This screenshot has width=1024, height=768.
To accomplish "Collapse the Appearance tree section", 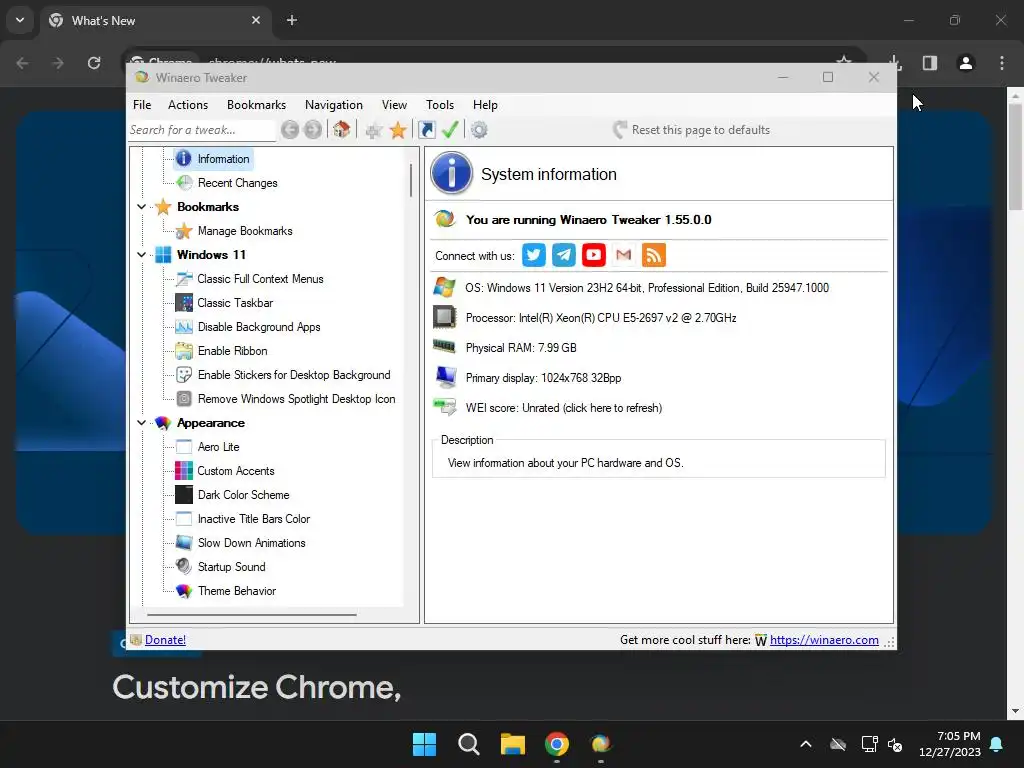I will pos(141,423).
